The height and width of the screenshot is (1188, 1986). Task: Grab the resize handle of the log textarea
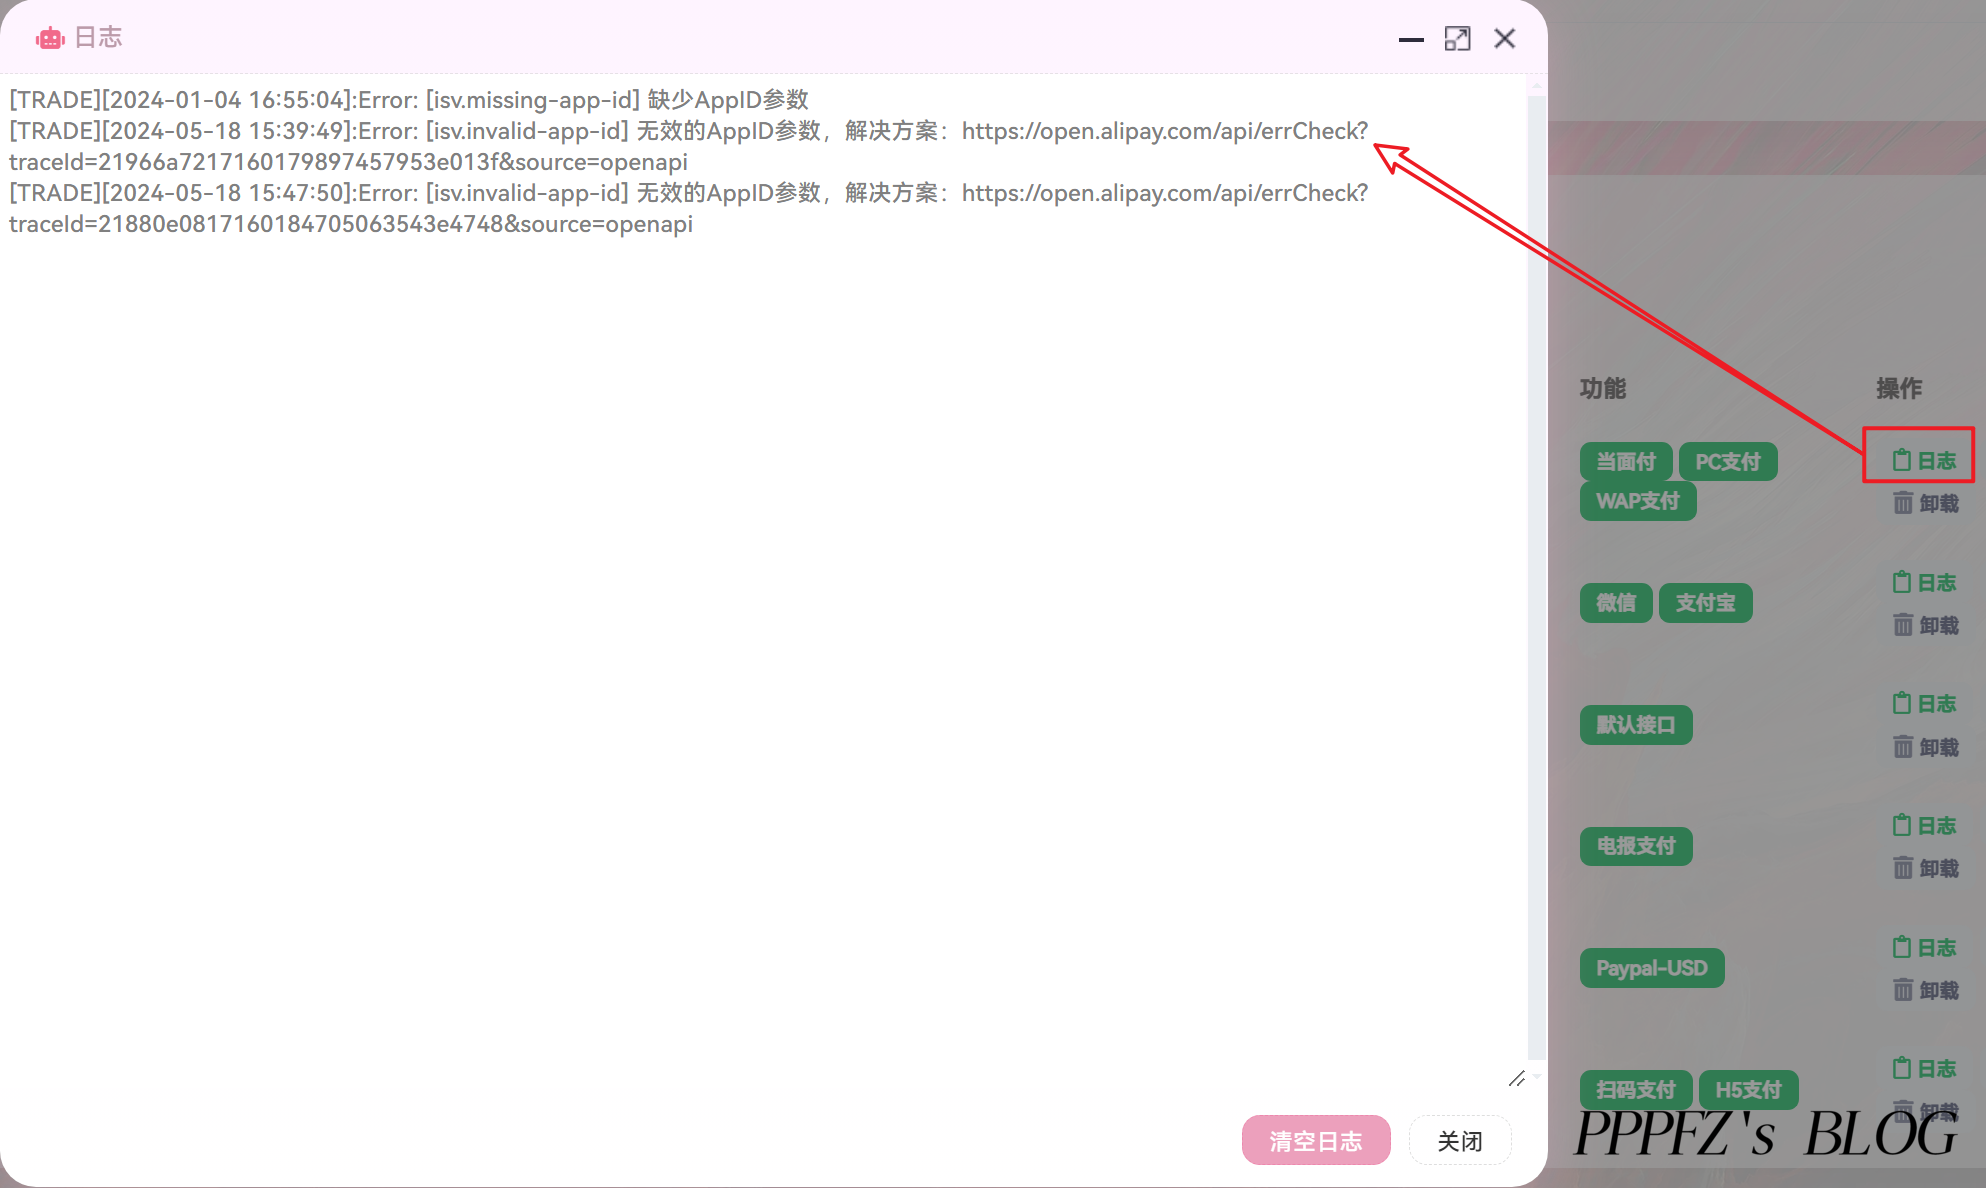tap(1517, 1078)
